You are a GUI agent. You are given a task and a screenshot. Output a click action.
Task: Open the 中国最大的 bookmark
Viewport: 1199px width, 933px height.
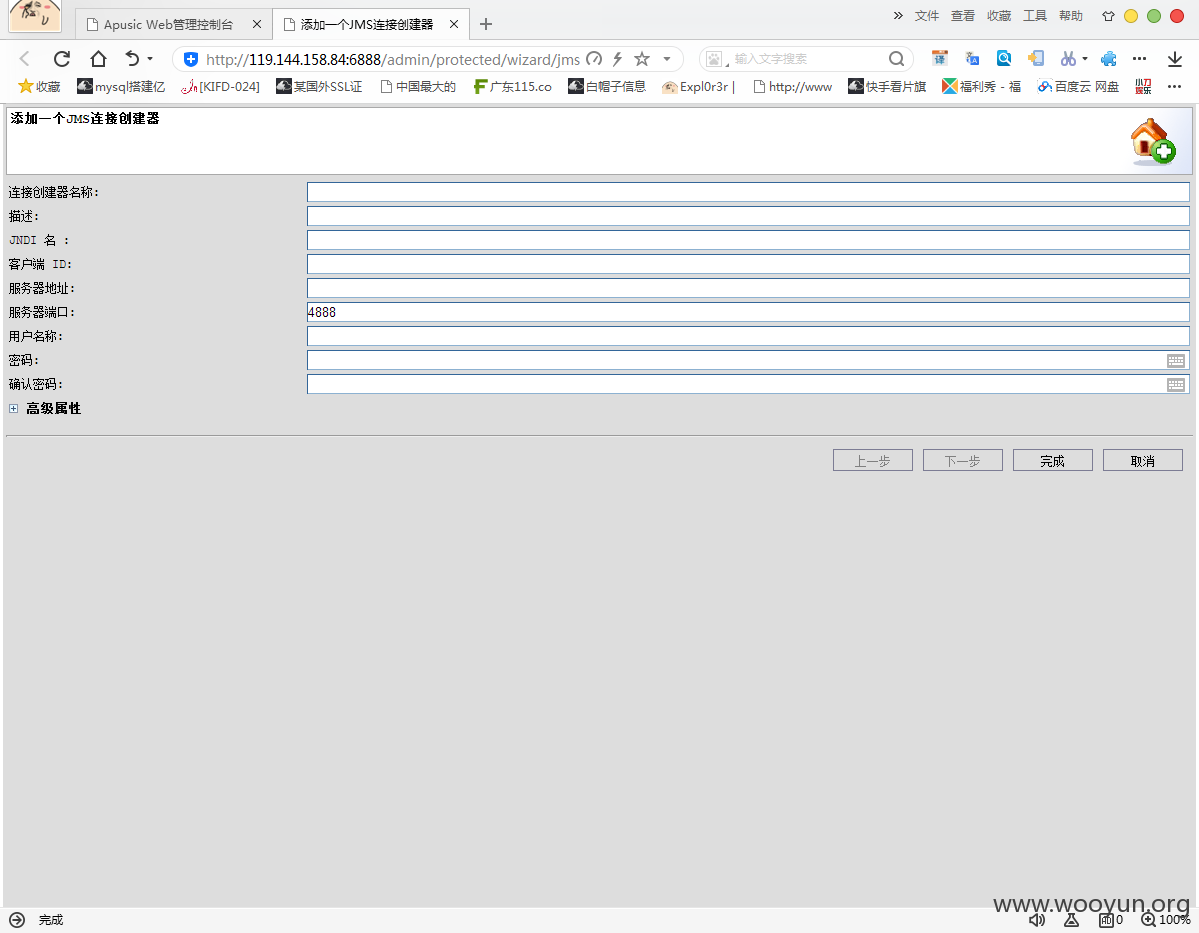[x=418, y=86]
